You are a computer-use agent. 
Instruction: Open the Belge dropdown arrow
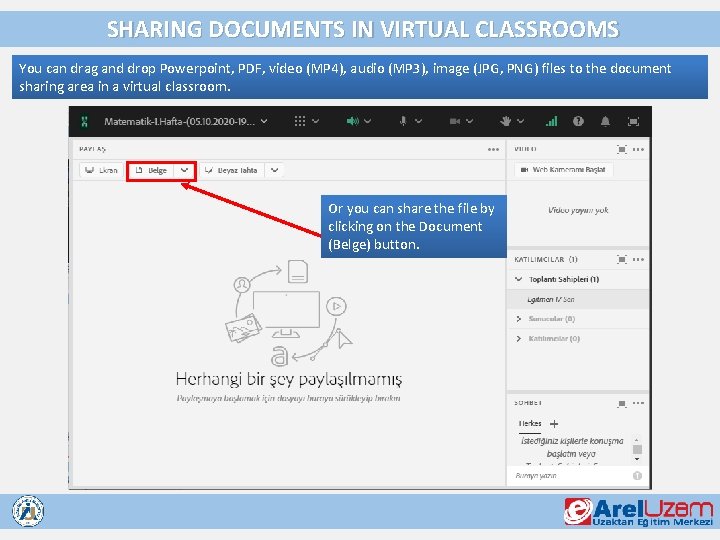(184, 170)
